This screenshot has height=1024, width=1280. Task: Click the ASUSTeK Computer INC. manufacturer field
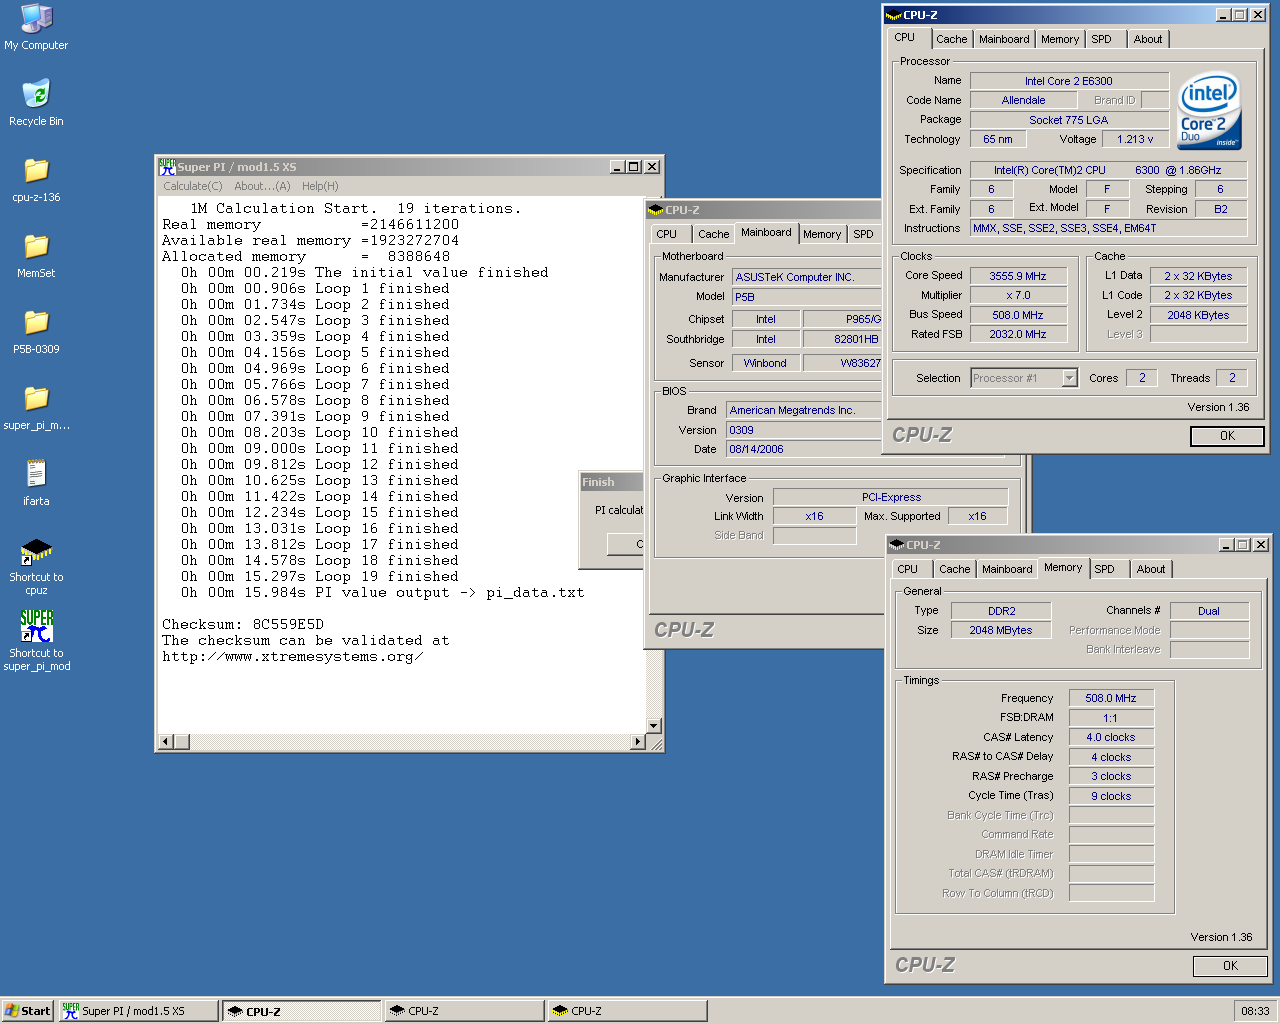[x=806, y=277]
